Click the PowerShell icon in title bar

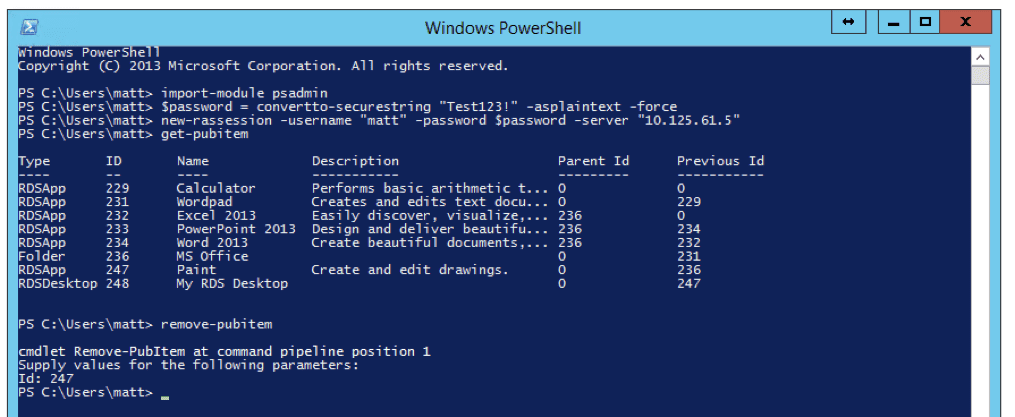29,27
